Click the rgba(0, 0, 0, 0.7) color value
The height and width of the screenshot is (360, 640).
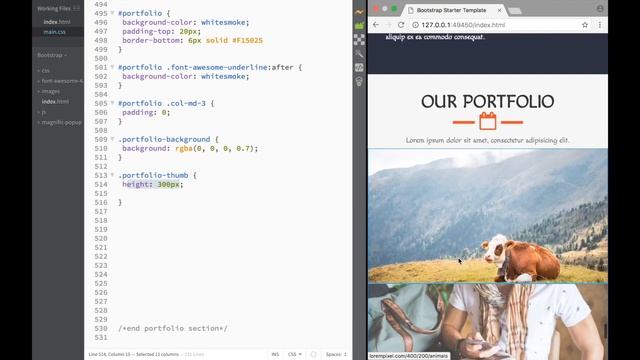pyautogui.click(x=216, y=148)
